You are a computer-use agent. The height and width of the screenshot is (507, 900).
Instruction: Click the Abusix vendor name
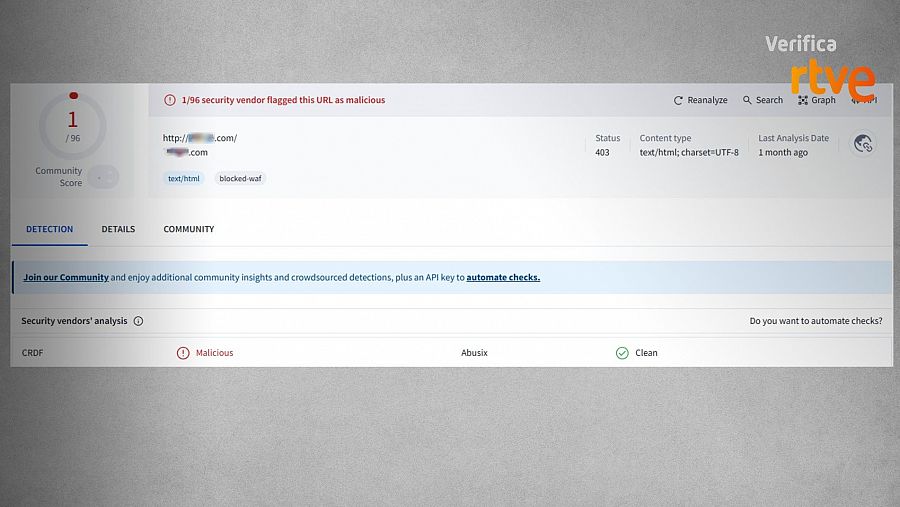click(x=475, y=353)
